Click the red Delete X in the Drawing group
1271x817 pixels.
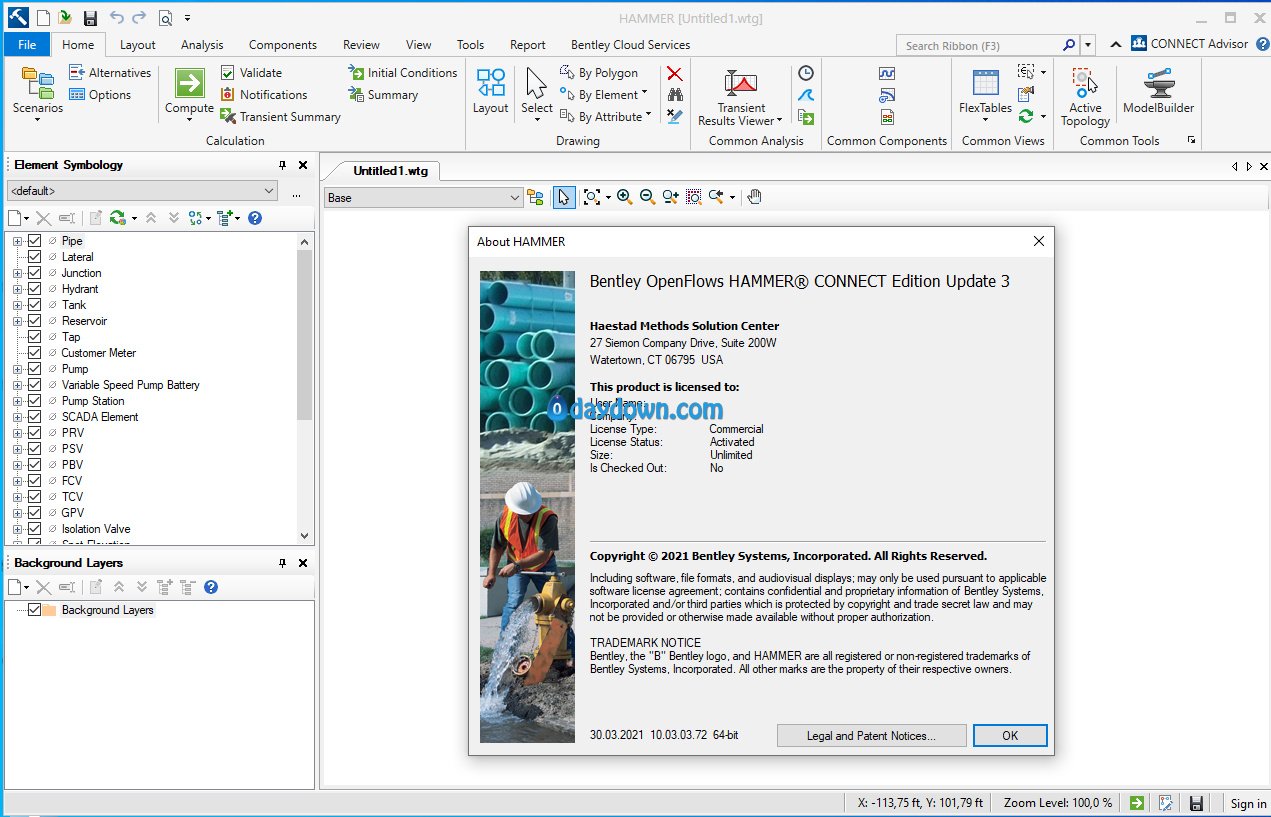(x=675, y=73)
